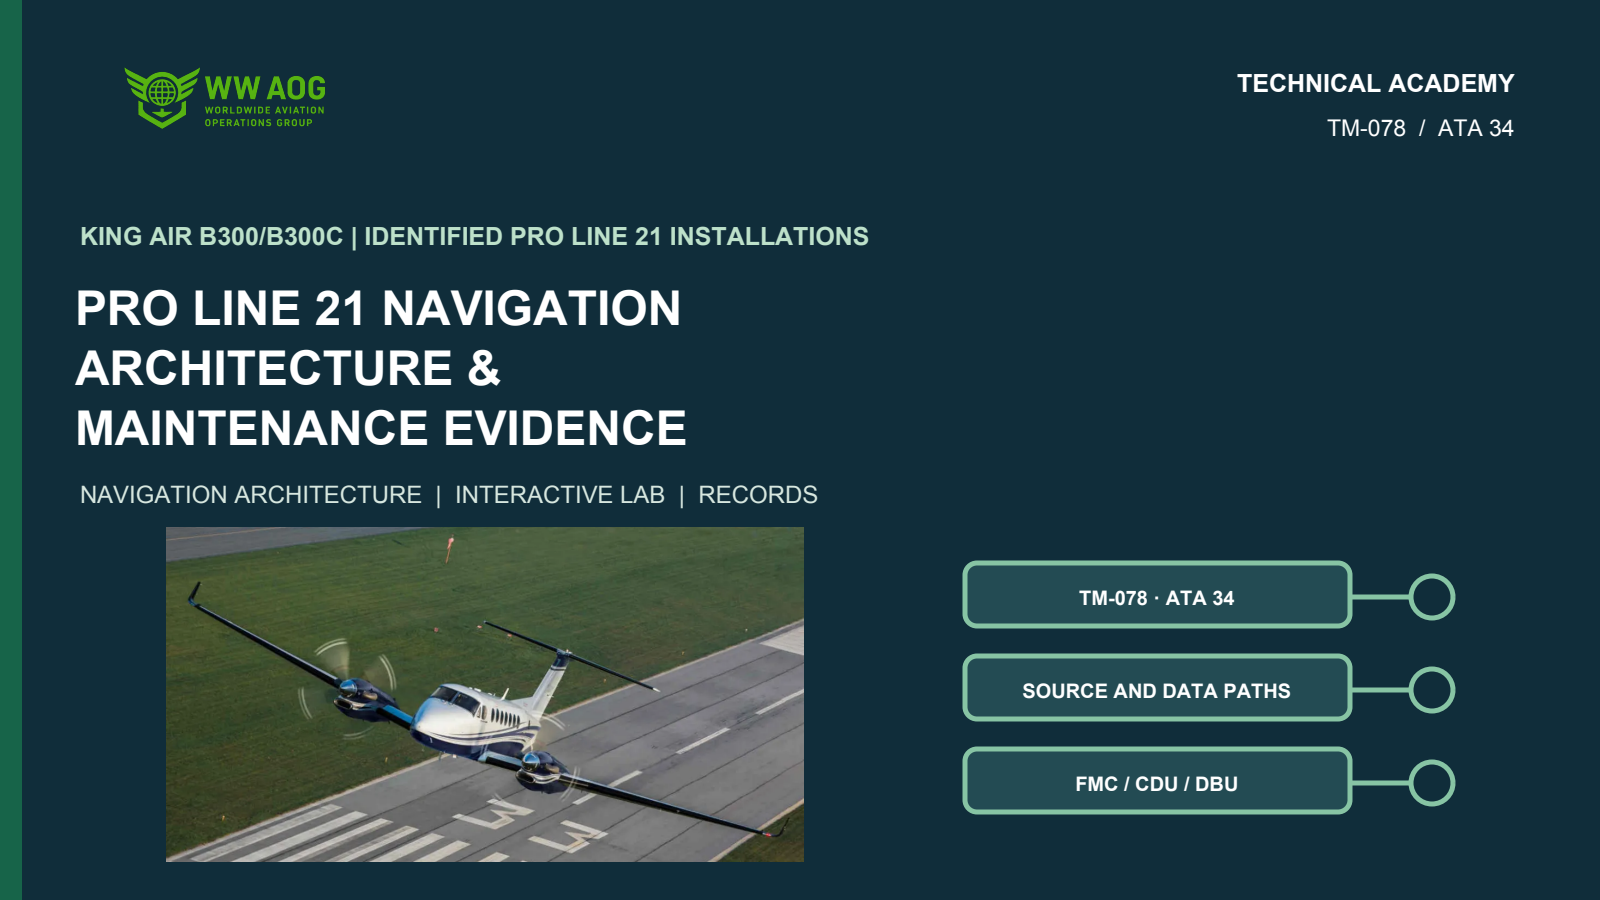
Task: Select the TM-078 · ATA 34 button
Action: [x=1157, y=595]
